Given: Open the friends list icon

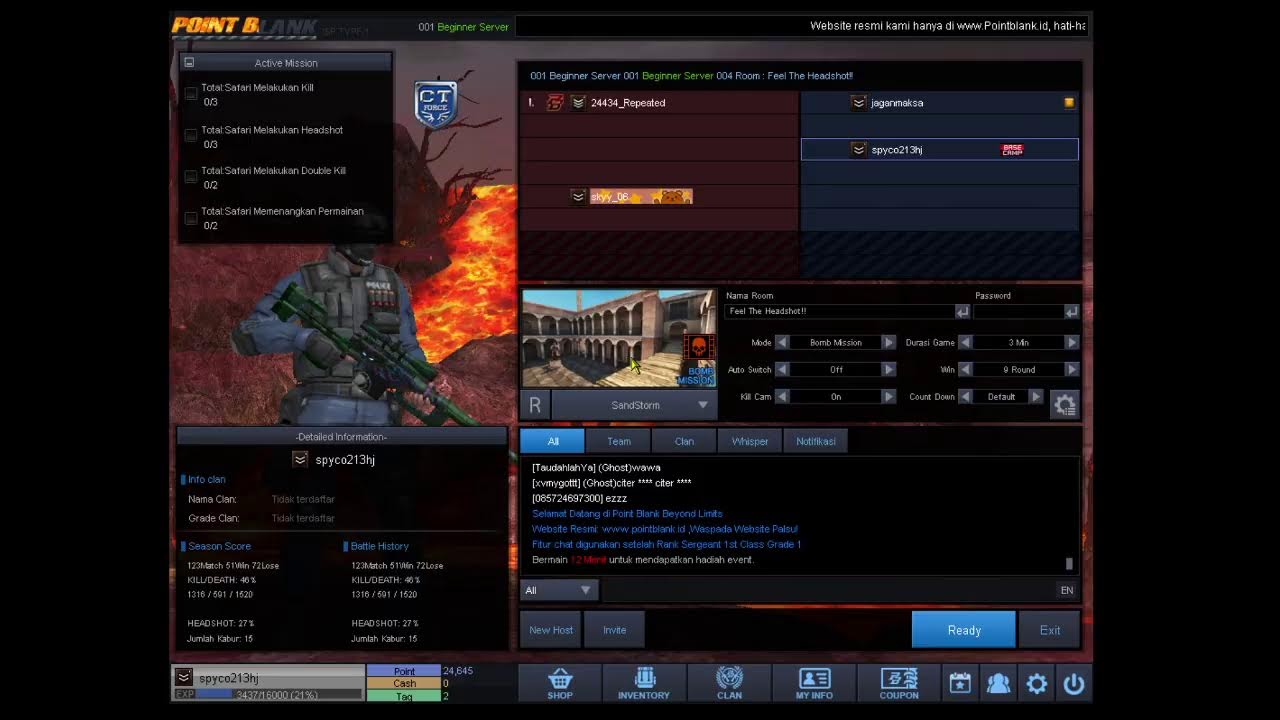Looking at the screenshot, I should pyautogui.click(x=998, y=684).
